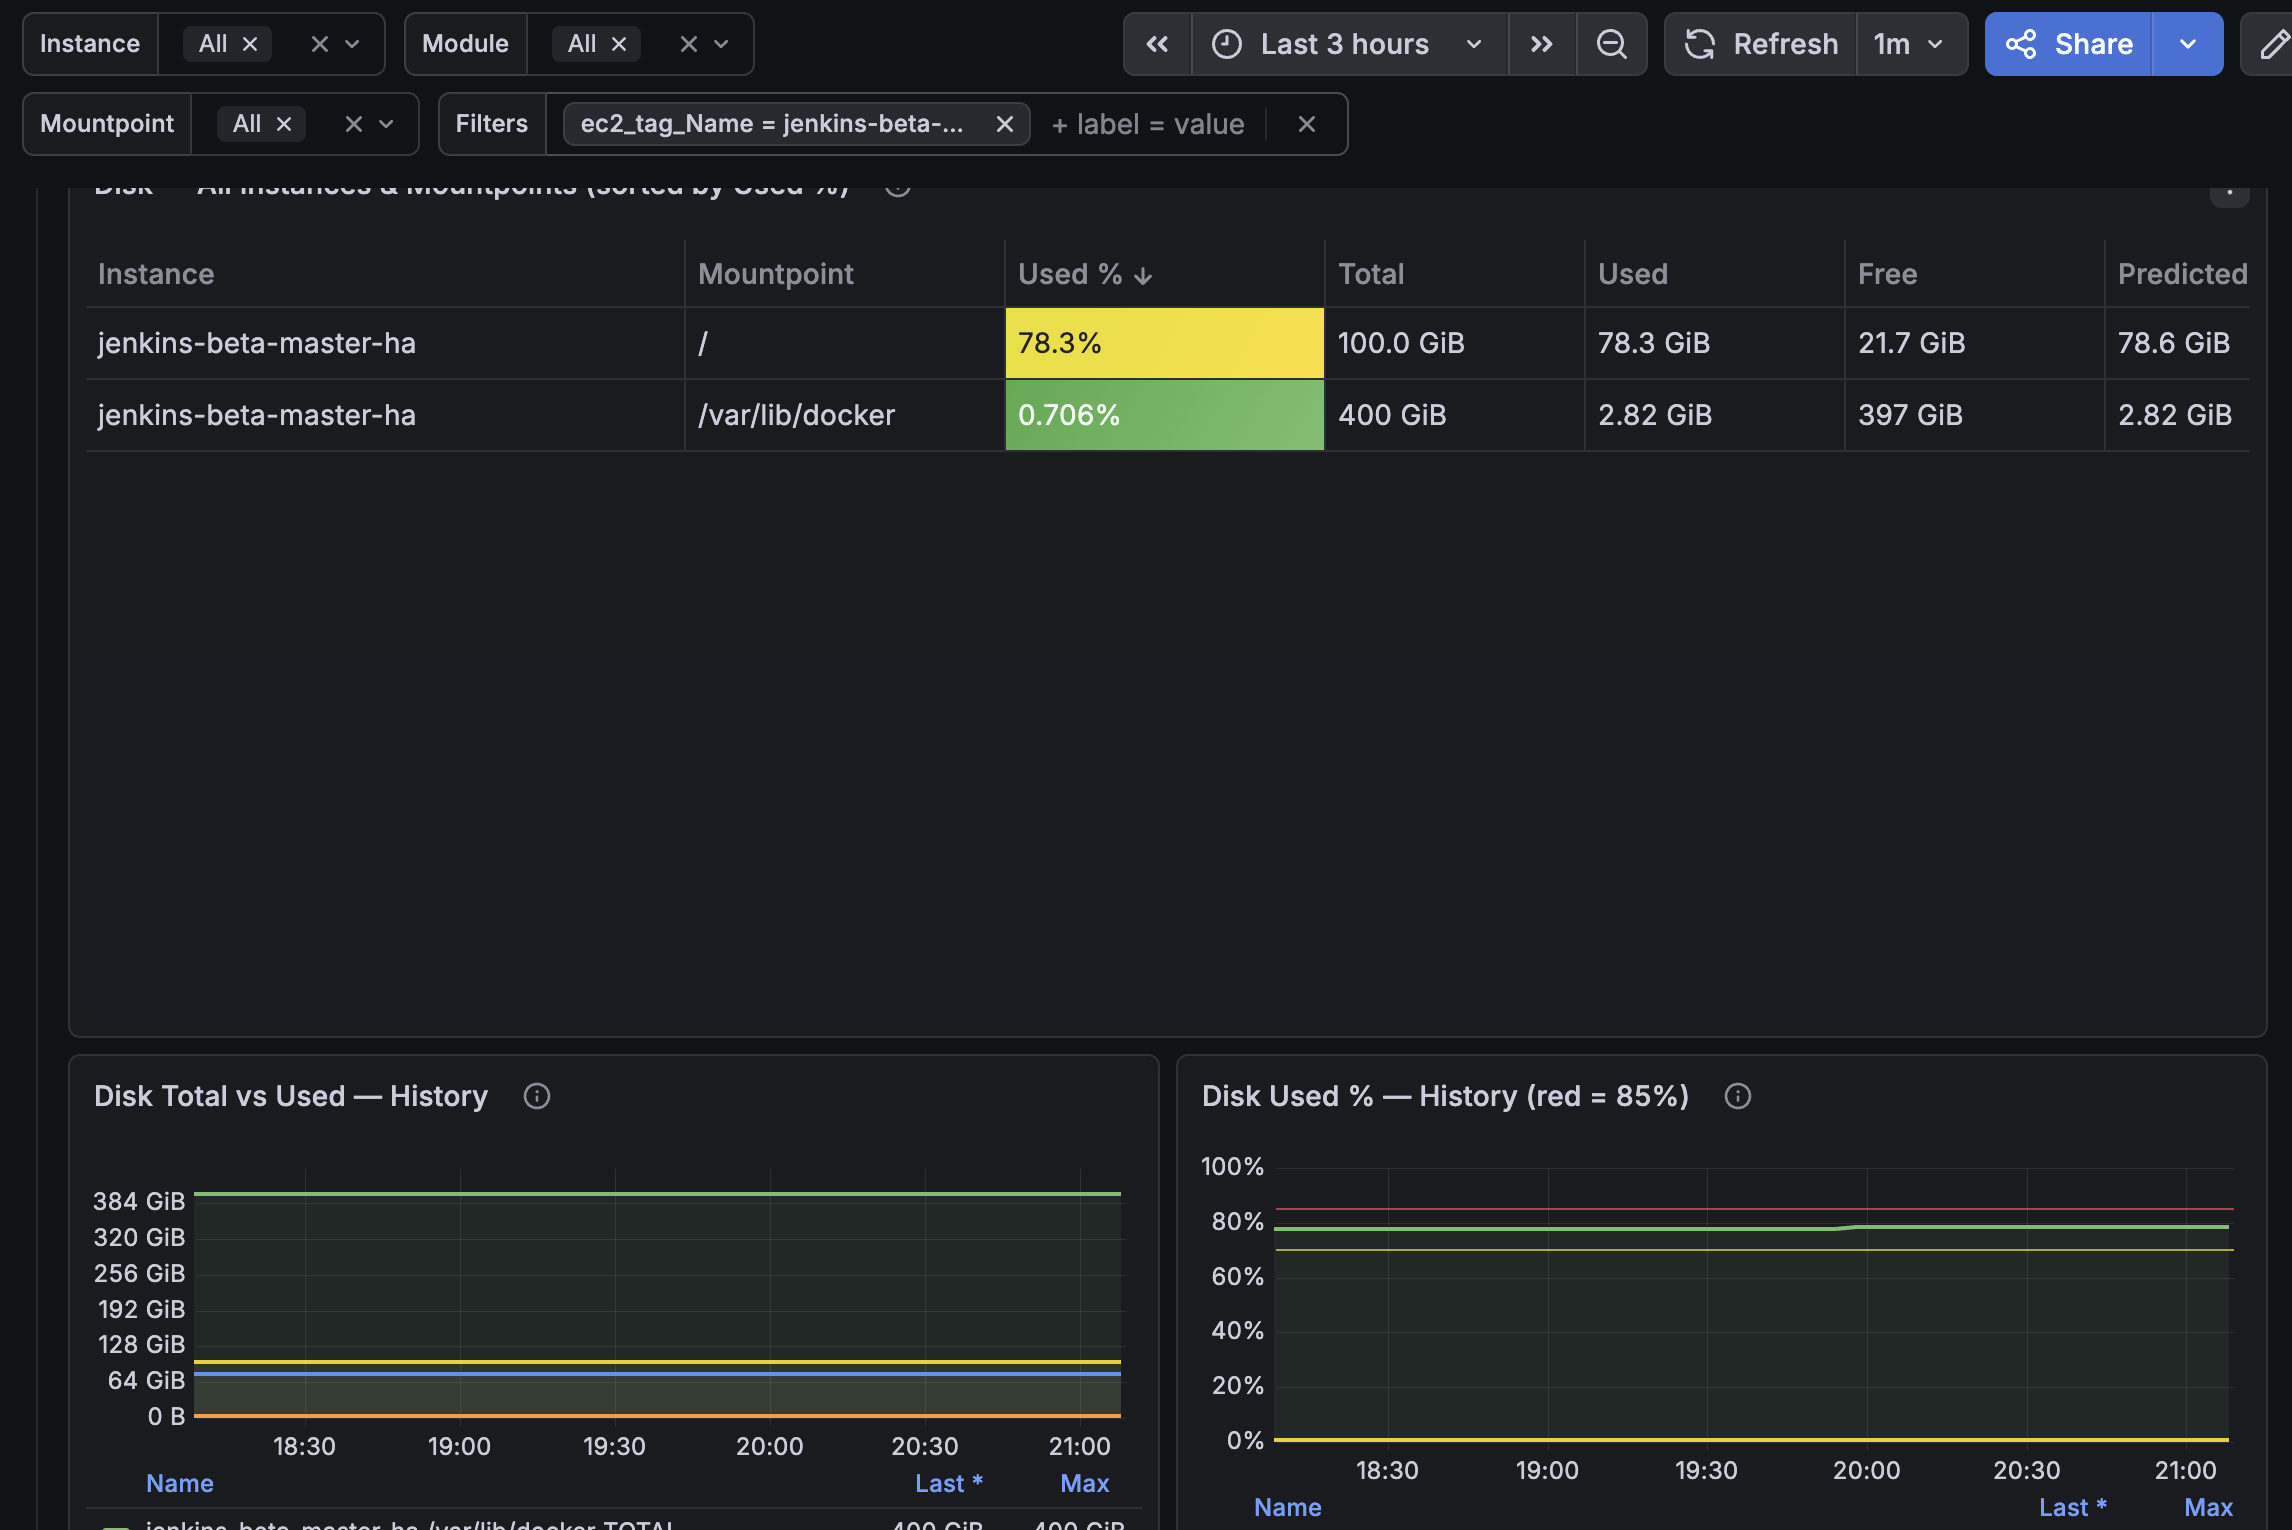
Task: Sort table by Mountpoint column header
Action: pyautogui.click(x=776, y=274)
